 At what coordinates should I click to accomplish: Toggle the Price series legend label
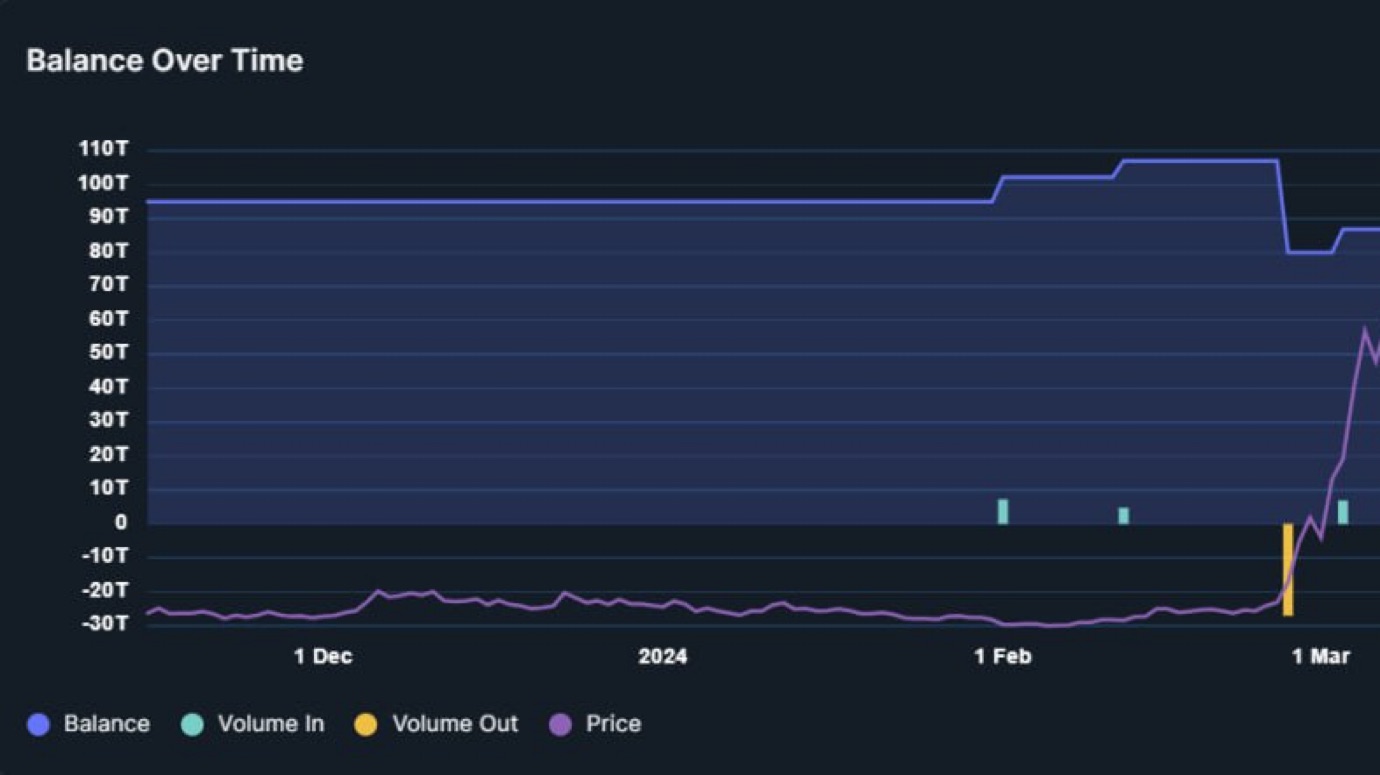pyautogui.click(x=613, y=724)
